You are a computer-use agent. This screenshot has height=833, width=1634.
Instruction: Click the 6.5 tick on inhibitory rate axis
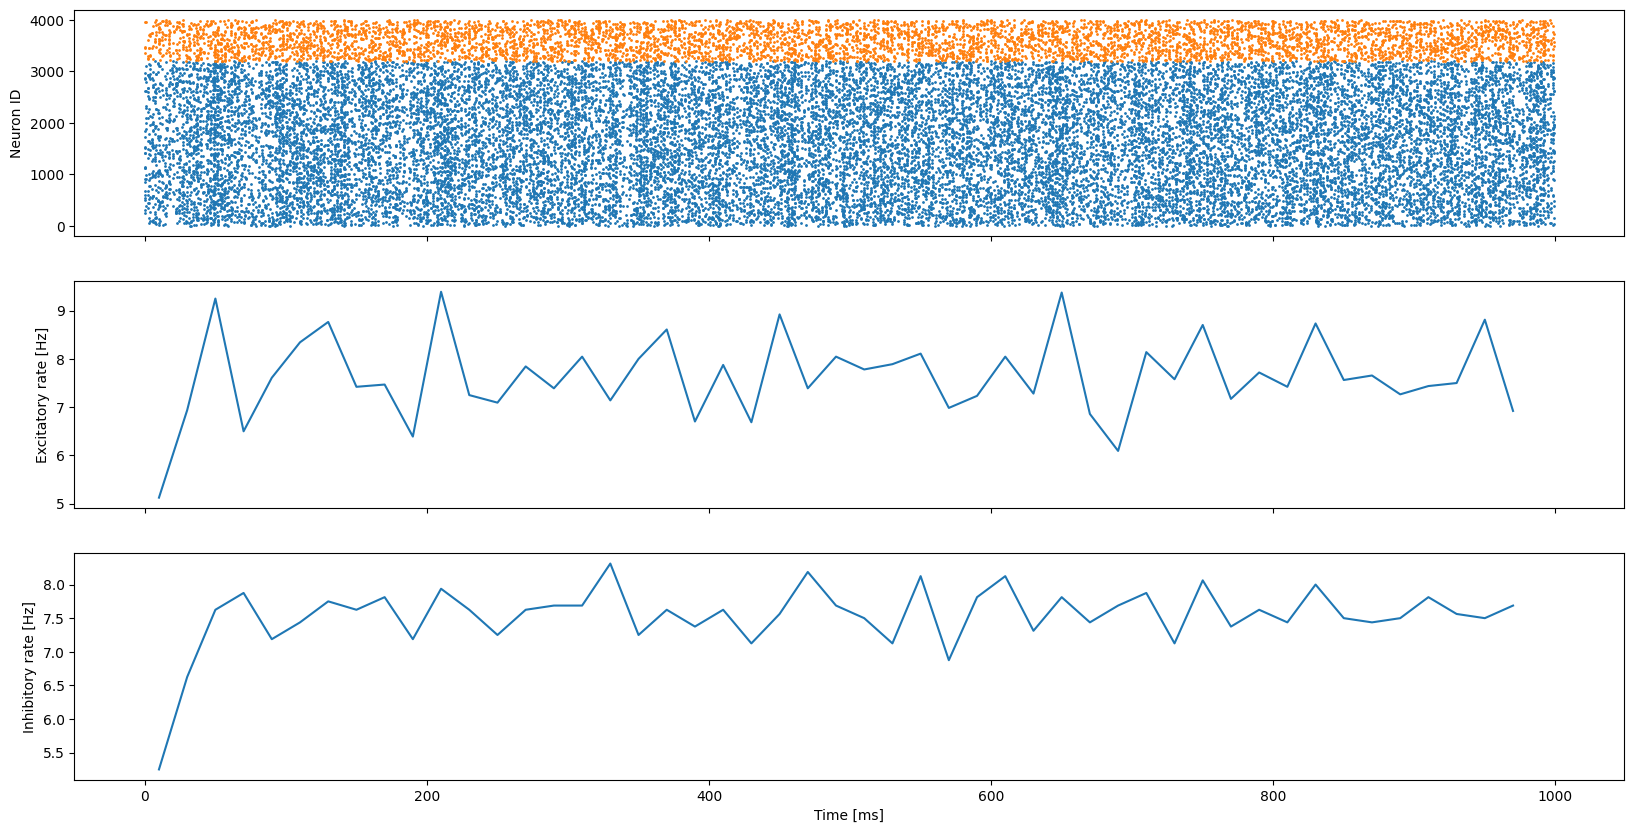tap(57, 686)
